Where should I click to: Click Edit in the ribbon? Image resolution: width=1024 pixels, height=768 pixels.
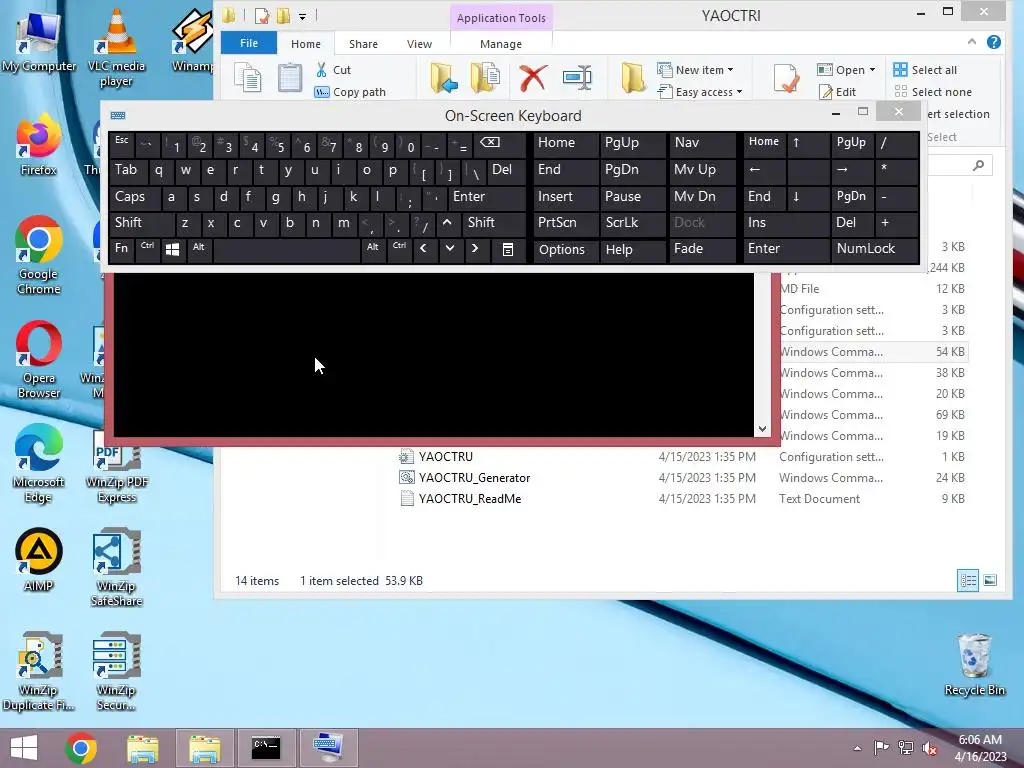pos(838,92)
